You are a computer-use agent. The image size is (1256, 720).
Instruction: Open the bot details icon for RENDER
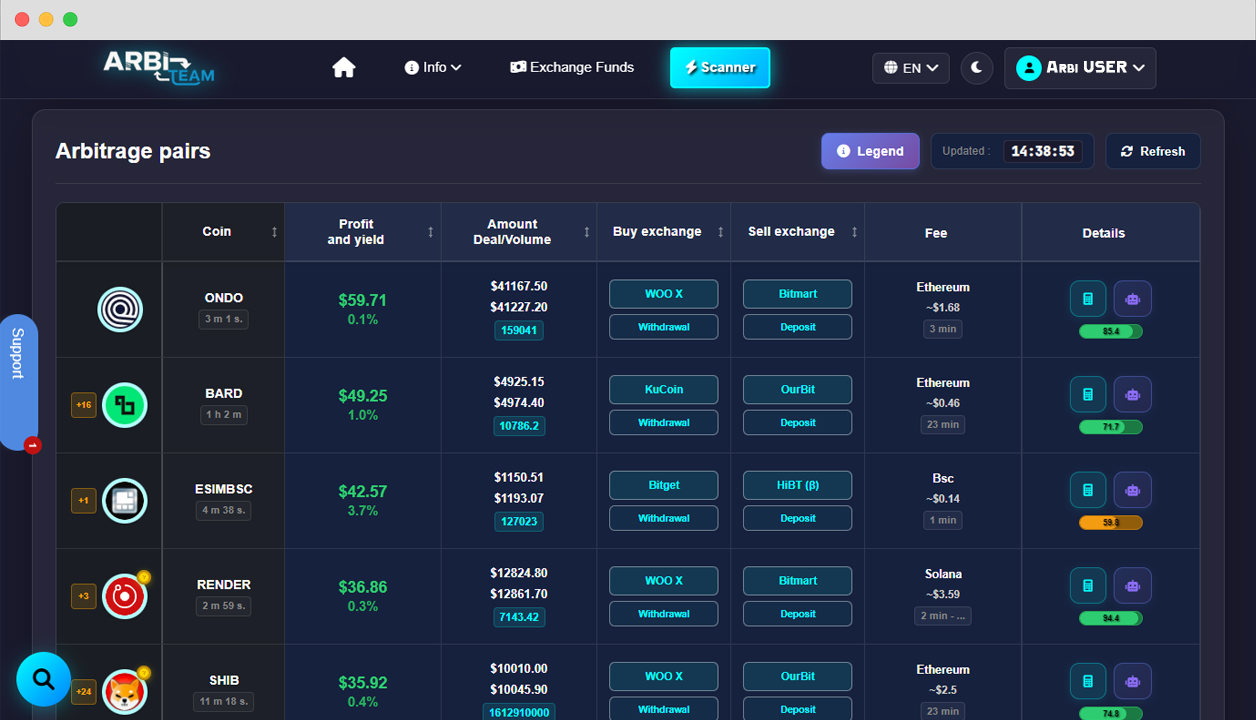tap(1132, 585)
